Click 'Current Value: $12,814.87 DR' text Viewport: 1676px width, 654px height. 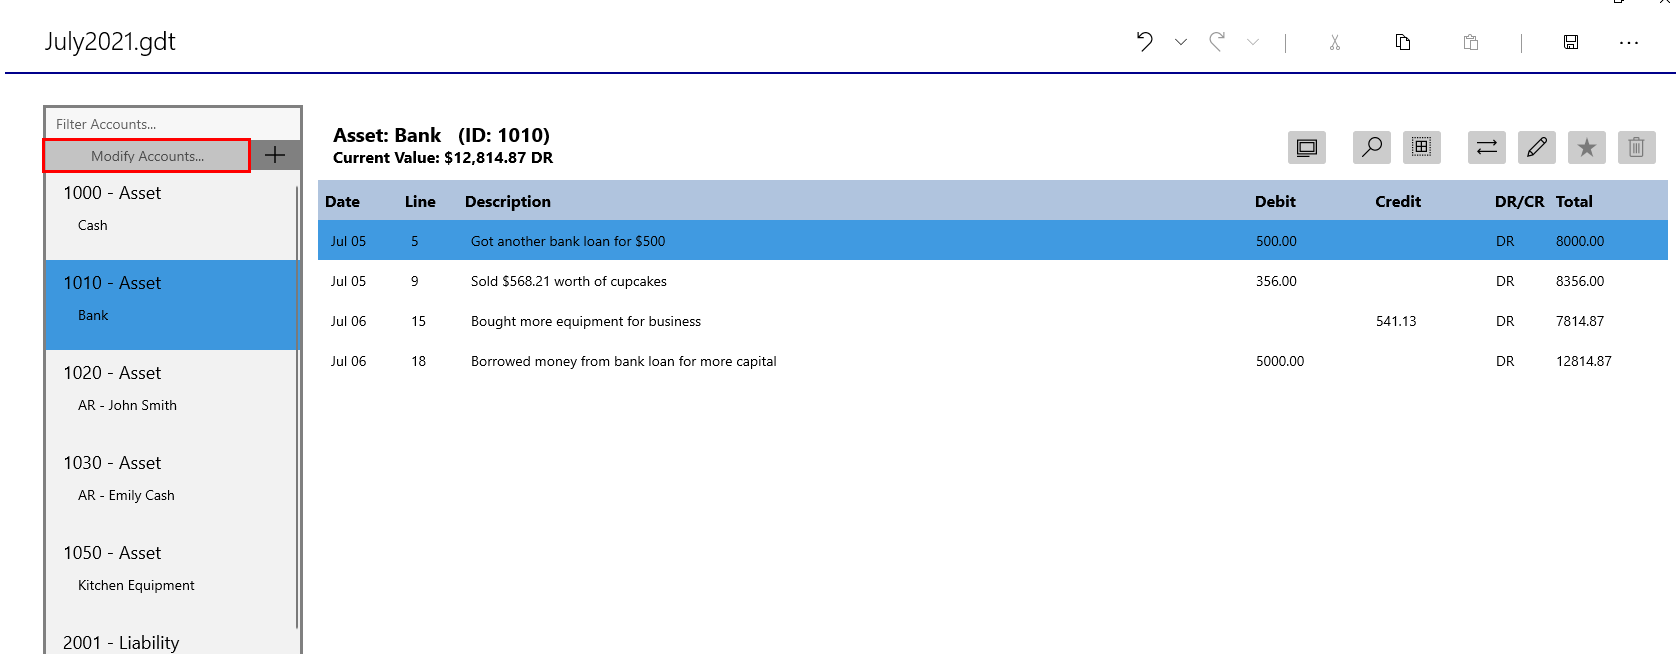point(443,158)
